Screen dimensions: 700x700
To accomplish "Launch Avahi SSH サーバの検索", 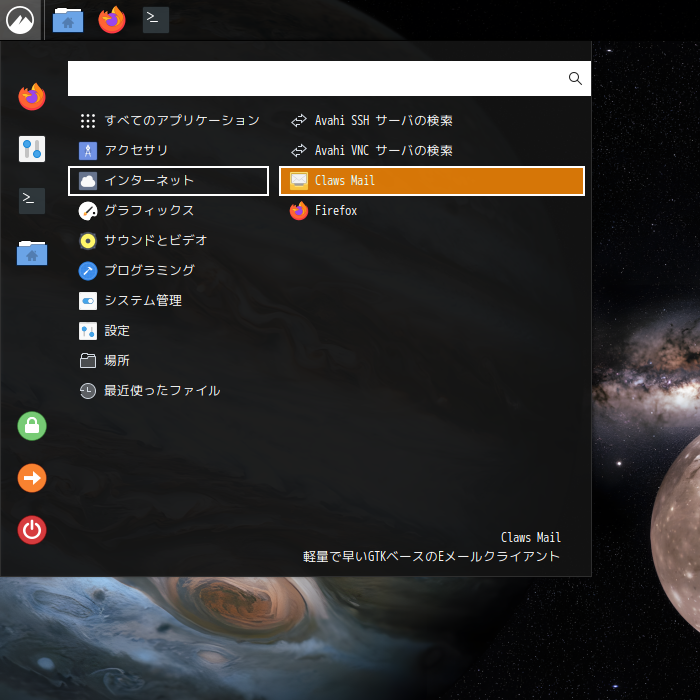I will point(432,121).
